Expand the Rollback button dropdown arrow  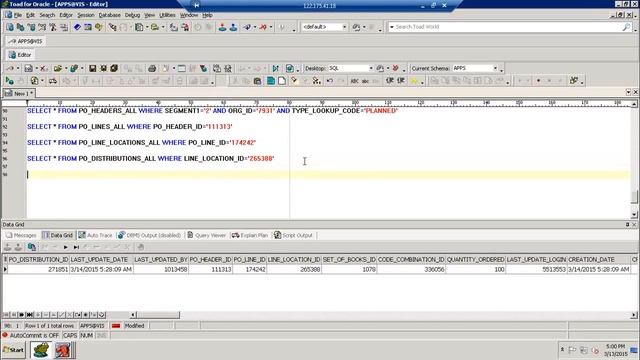271,27
